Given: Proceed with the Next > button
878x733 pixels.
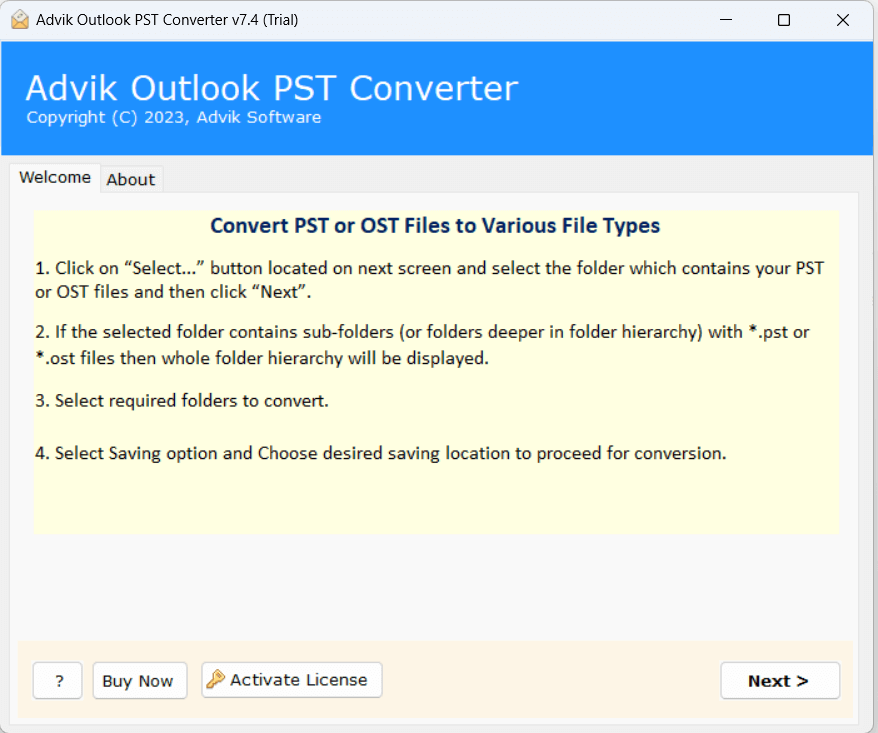Looking at the screenshot, I should [780, 681].
